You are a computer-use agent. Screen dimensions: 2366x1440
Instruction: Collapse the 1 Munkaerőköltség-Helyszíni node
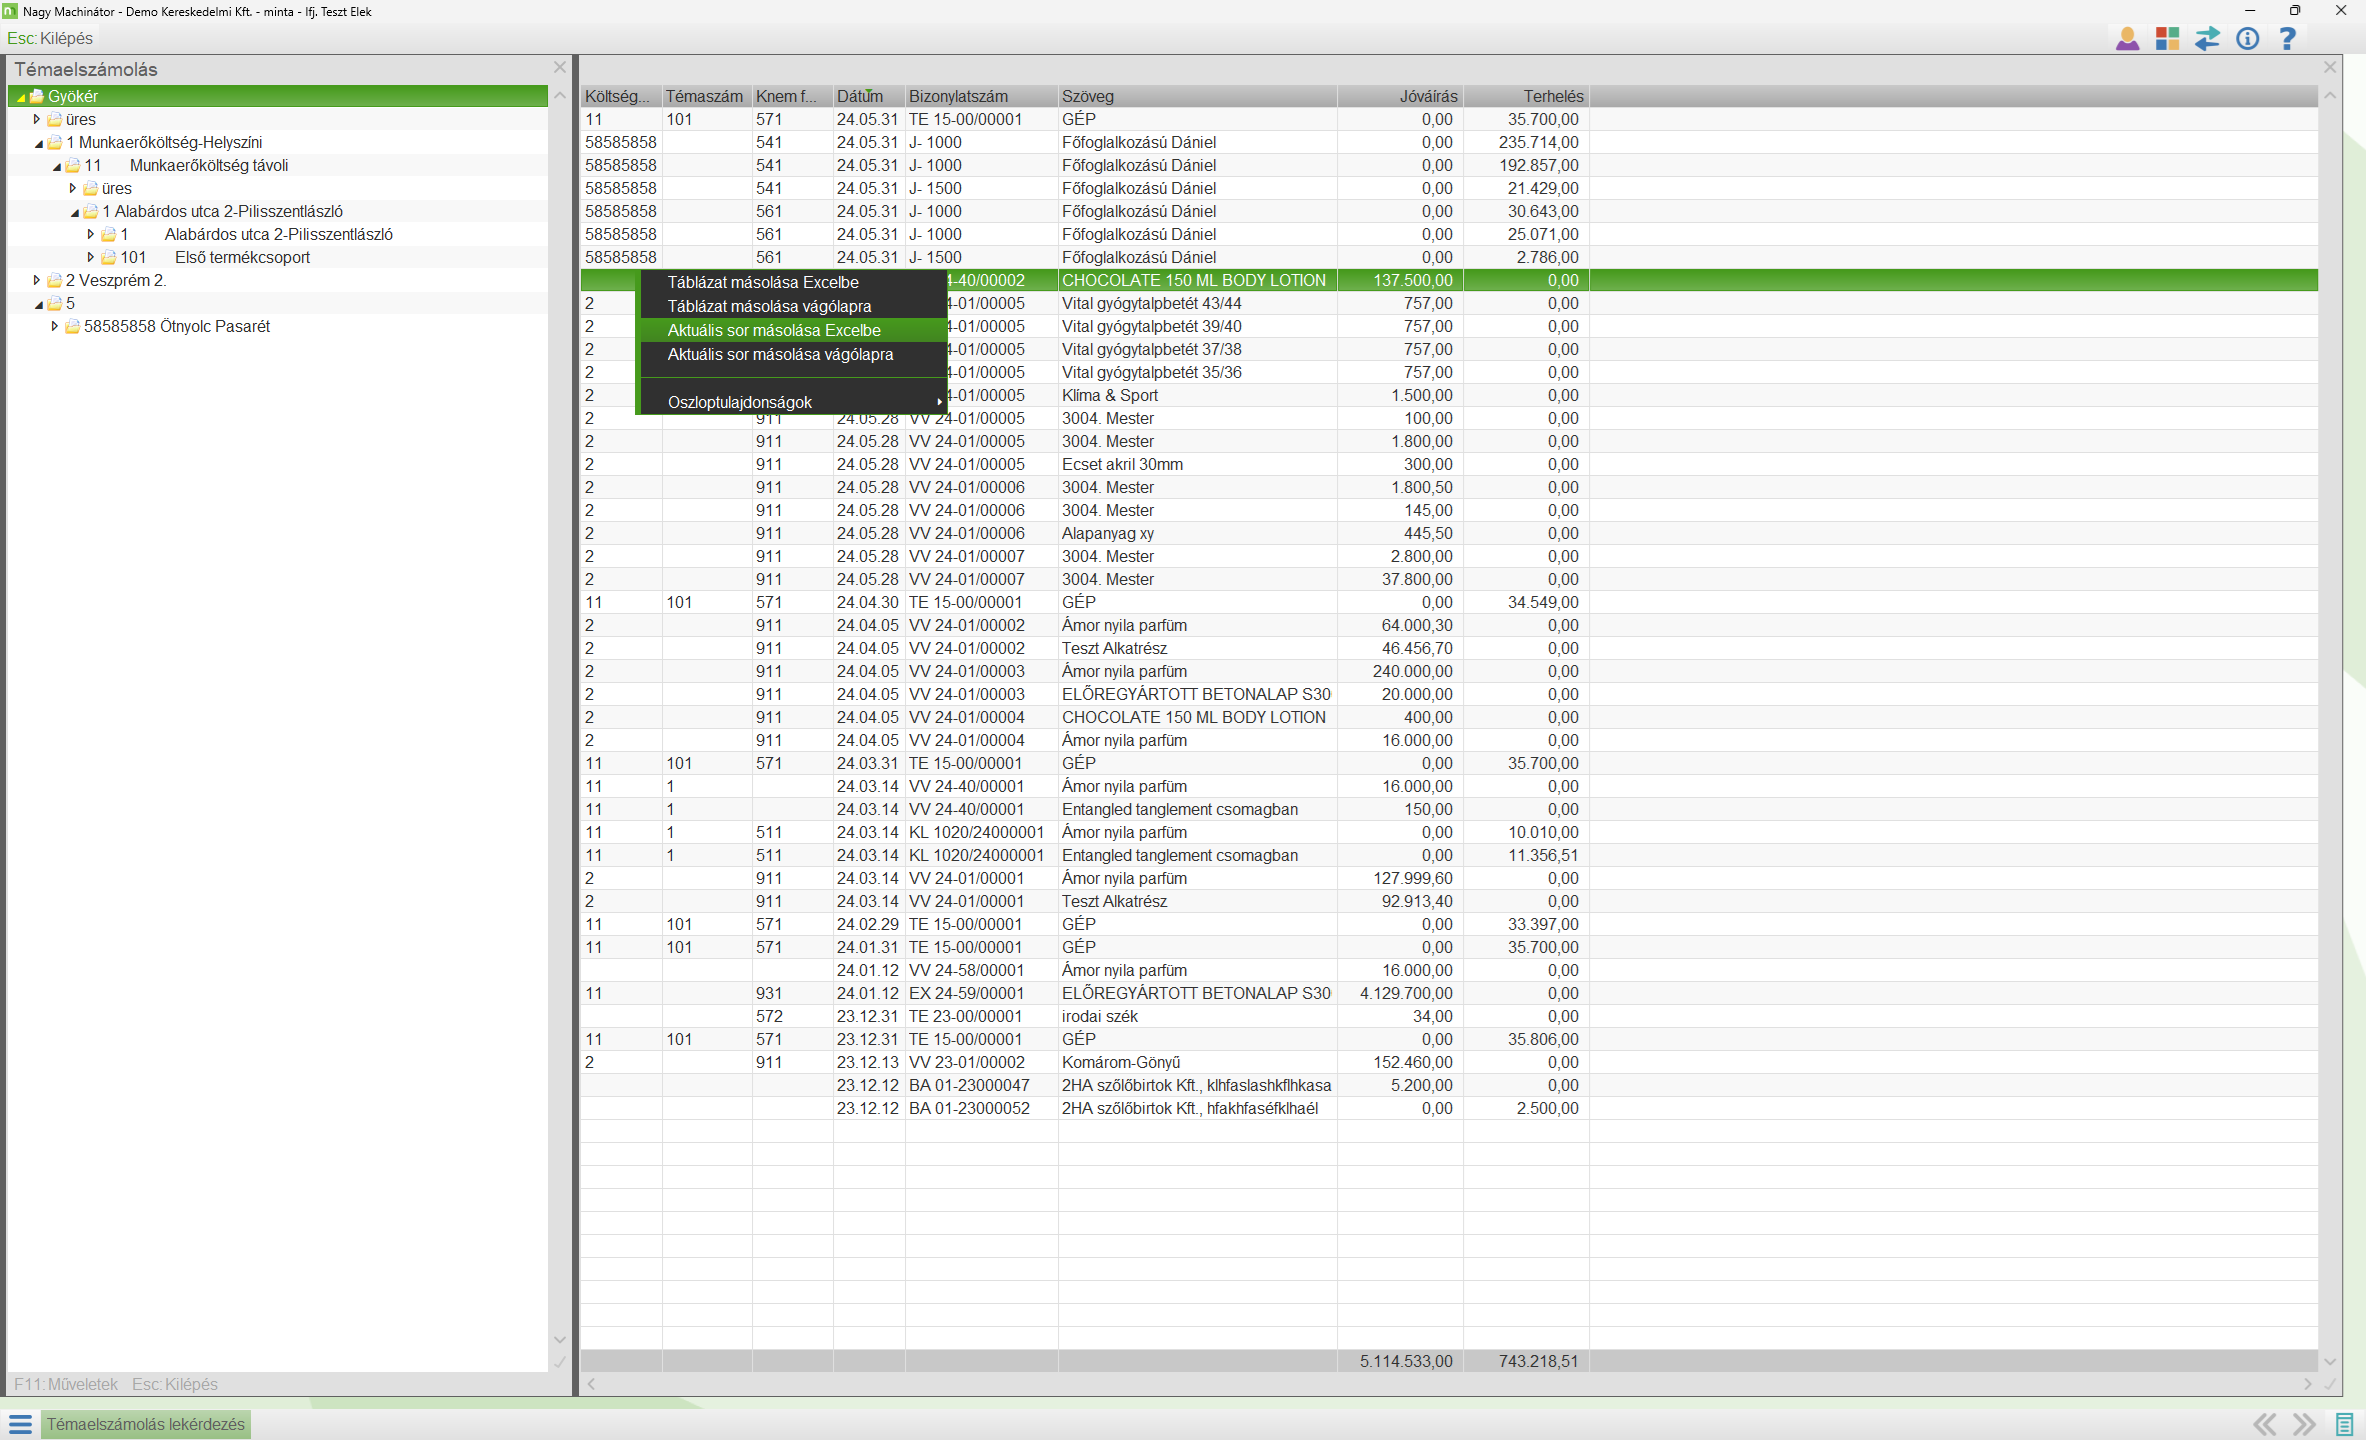[x=38, y=143]
